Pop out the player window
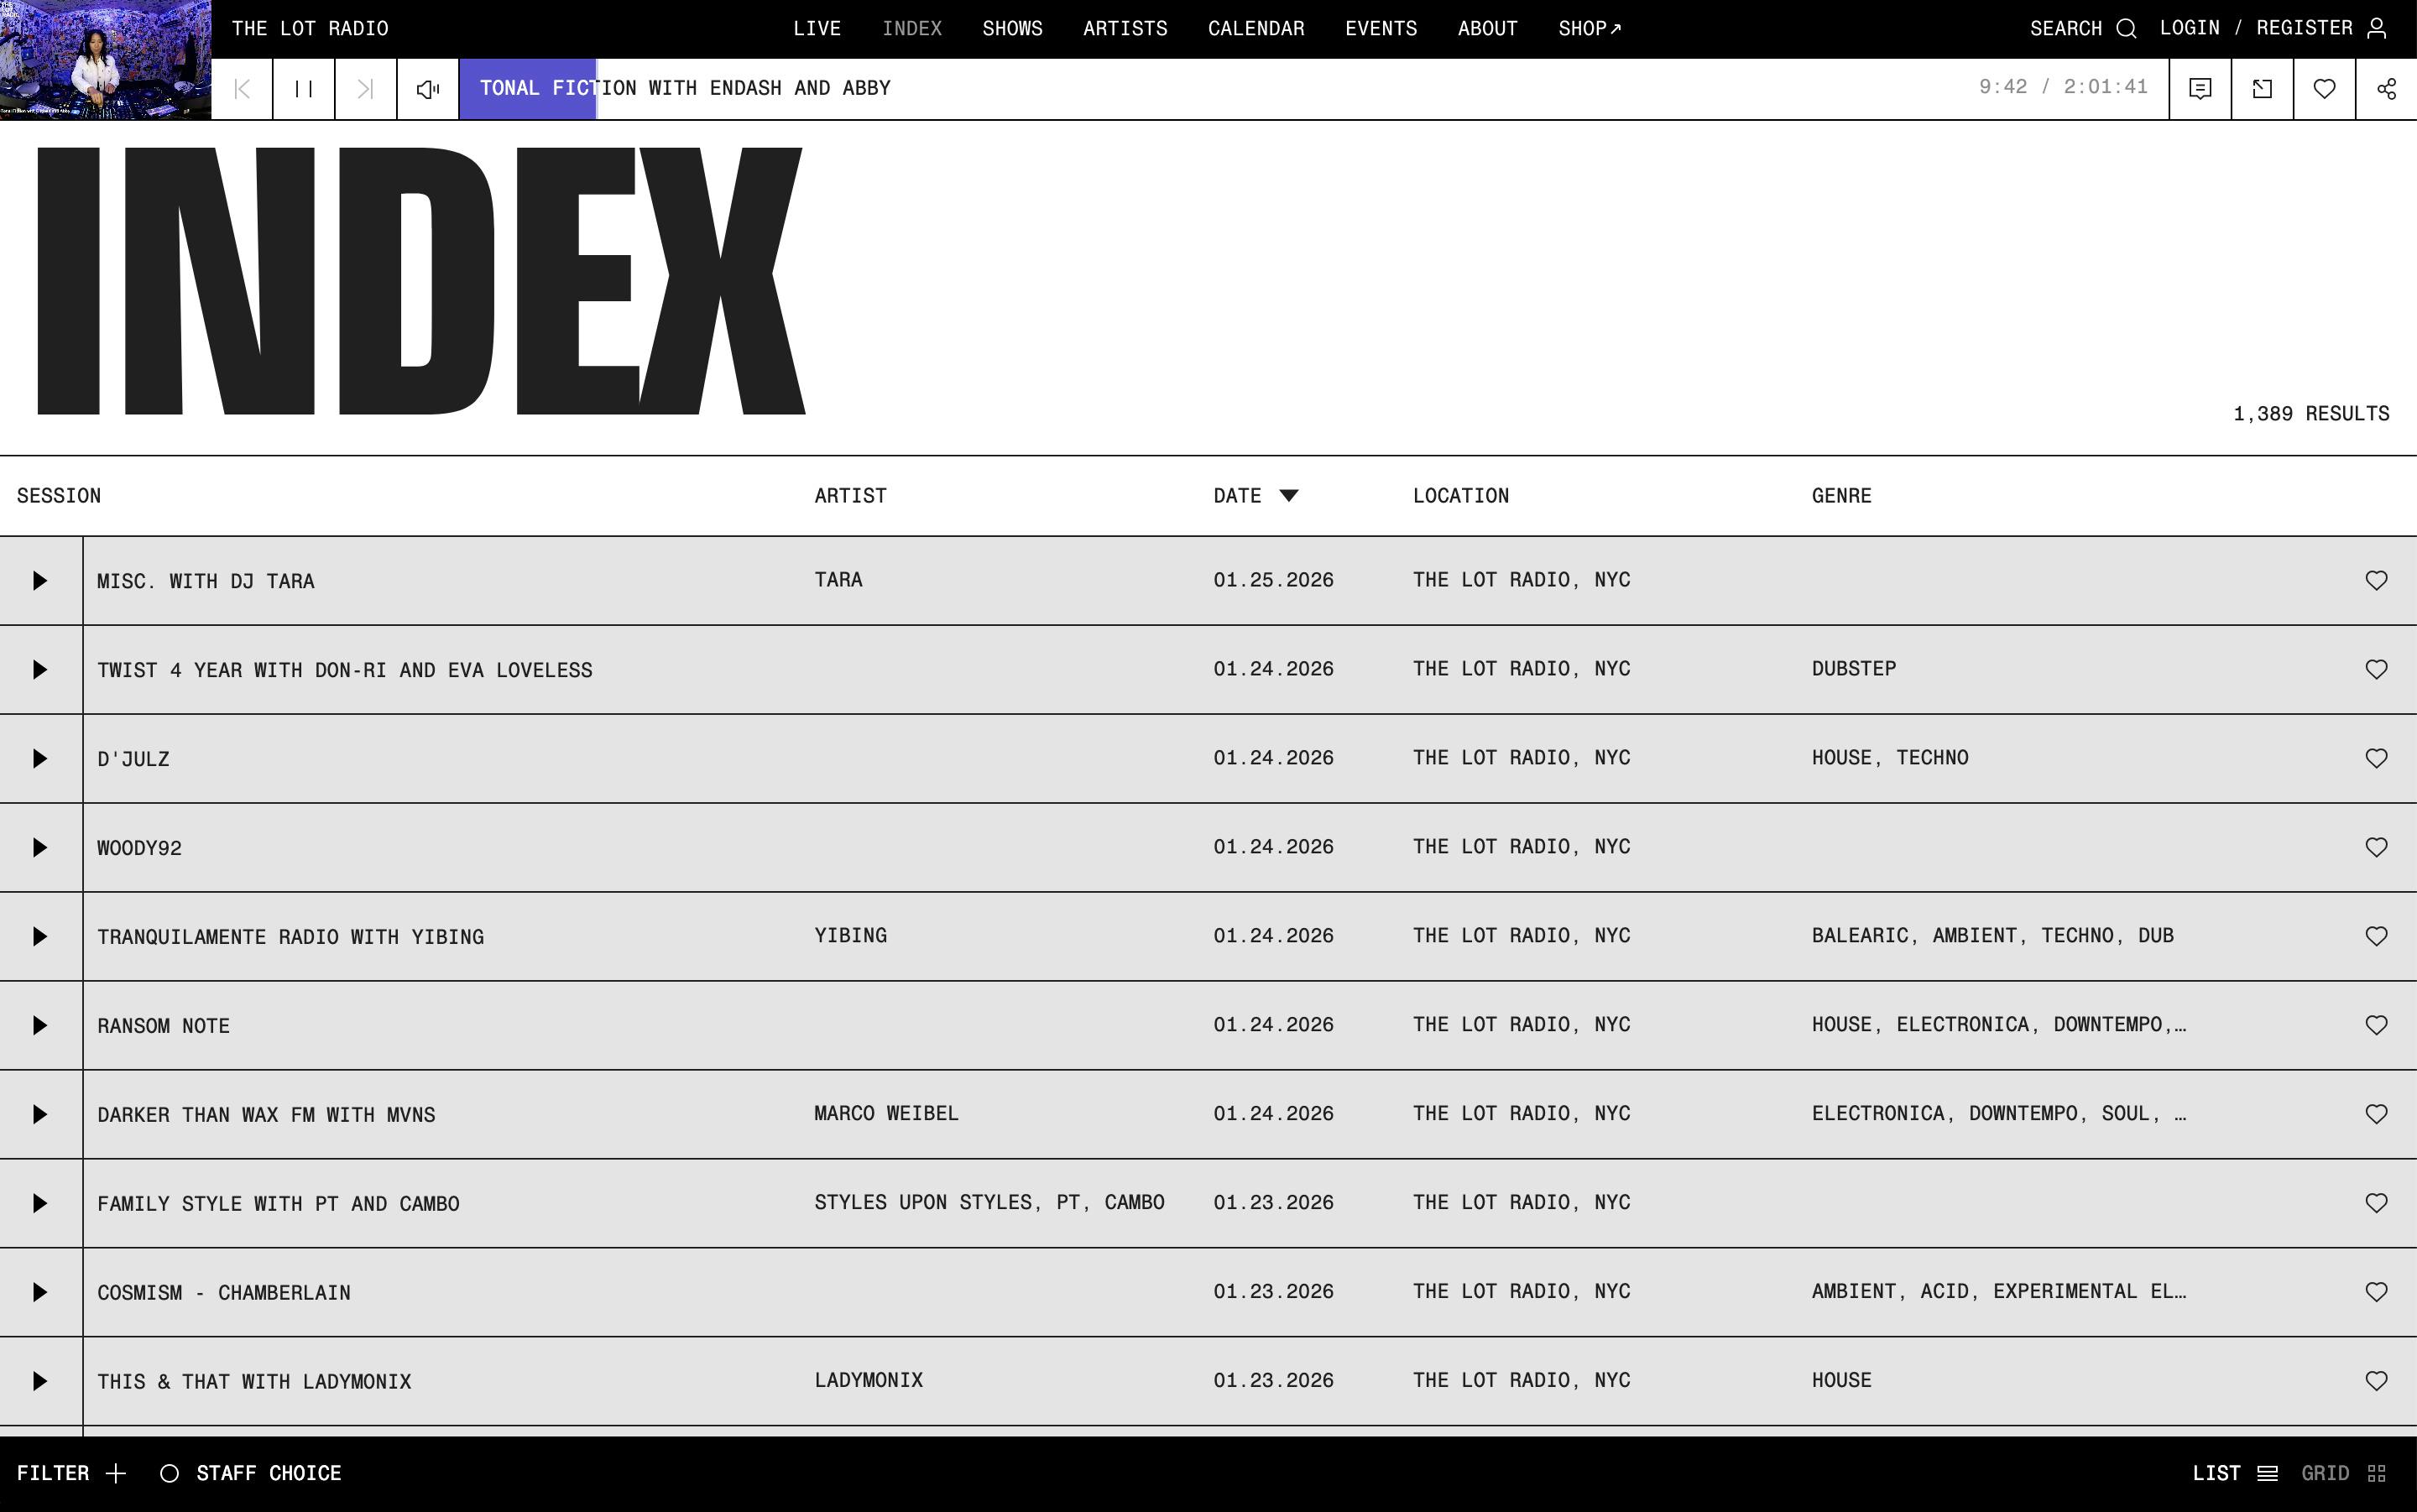The width and height of the screenshot is (2417, 1512). [x=2261, y=89]
